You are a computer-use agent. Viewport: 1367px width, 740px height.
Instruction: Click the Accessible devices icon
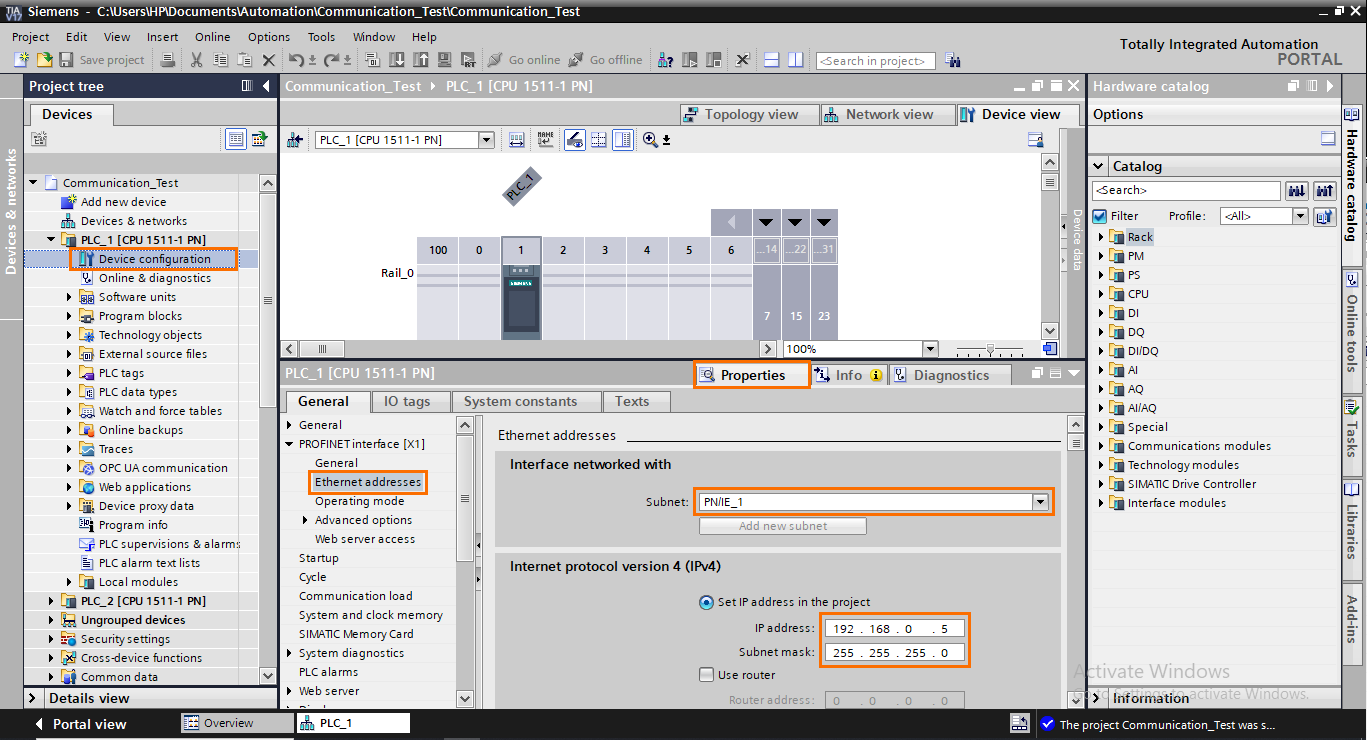click(x=665, y=60)
